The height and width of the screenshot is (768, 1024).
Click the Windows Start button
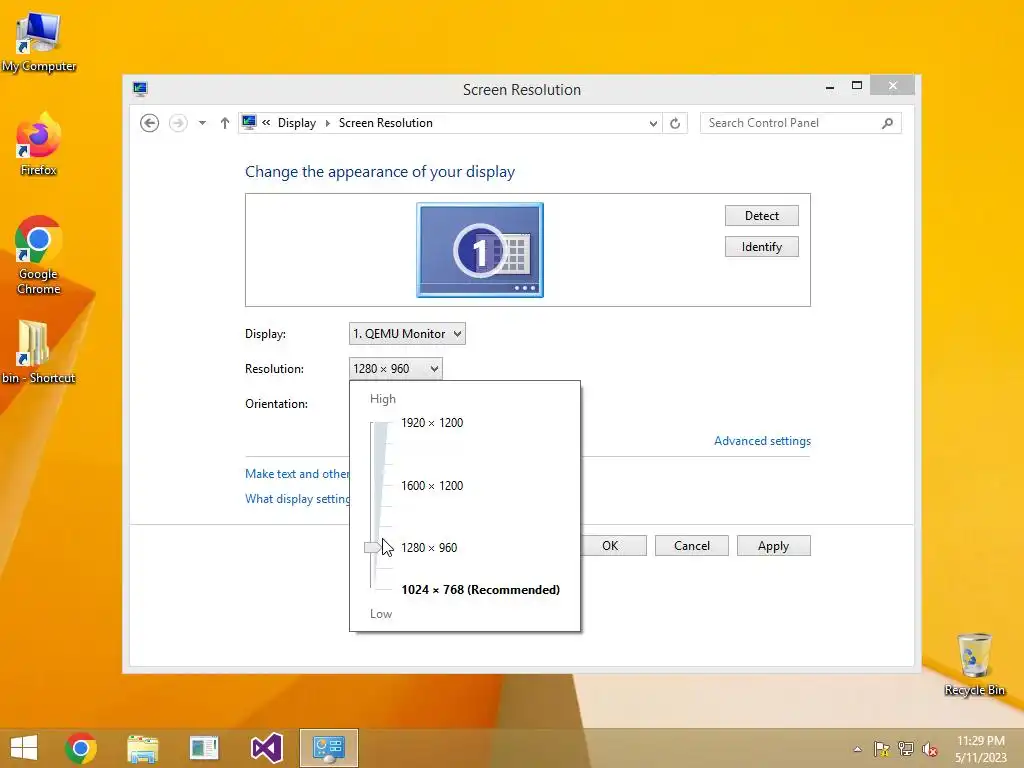pyautogui.click(x=24, y=748)
